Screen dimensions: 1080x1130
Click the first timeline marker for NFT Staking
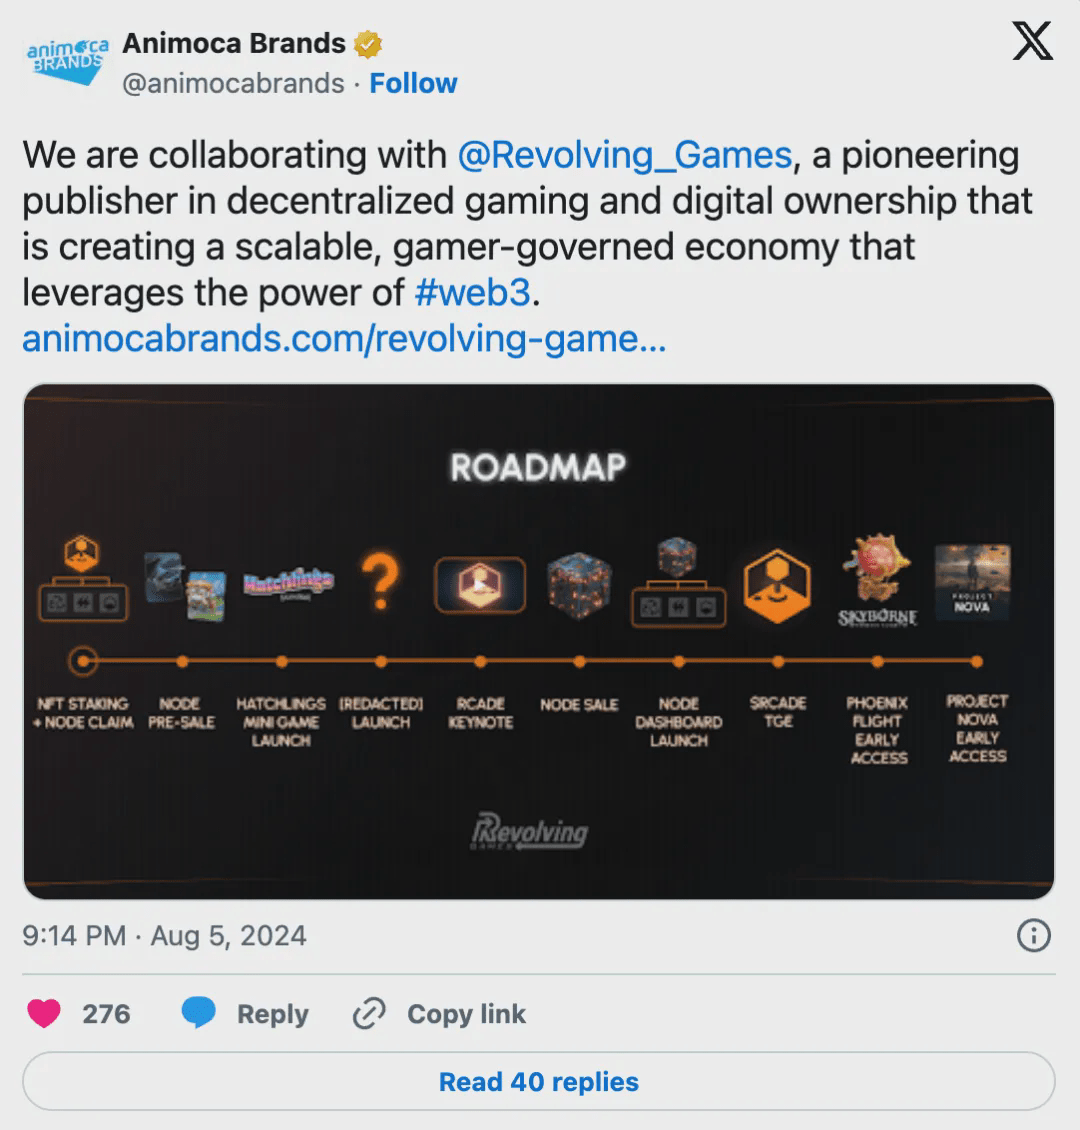click(x=84, y=661)
